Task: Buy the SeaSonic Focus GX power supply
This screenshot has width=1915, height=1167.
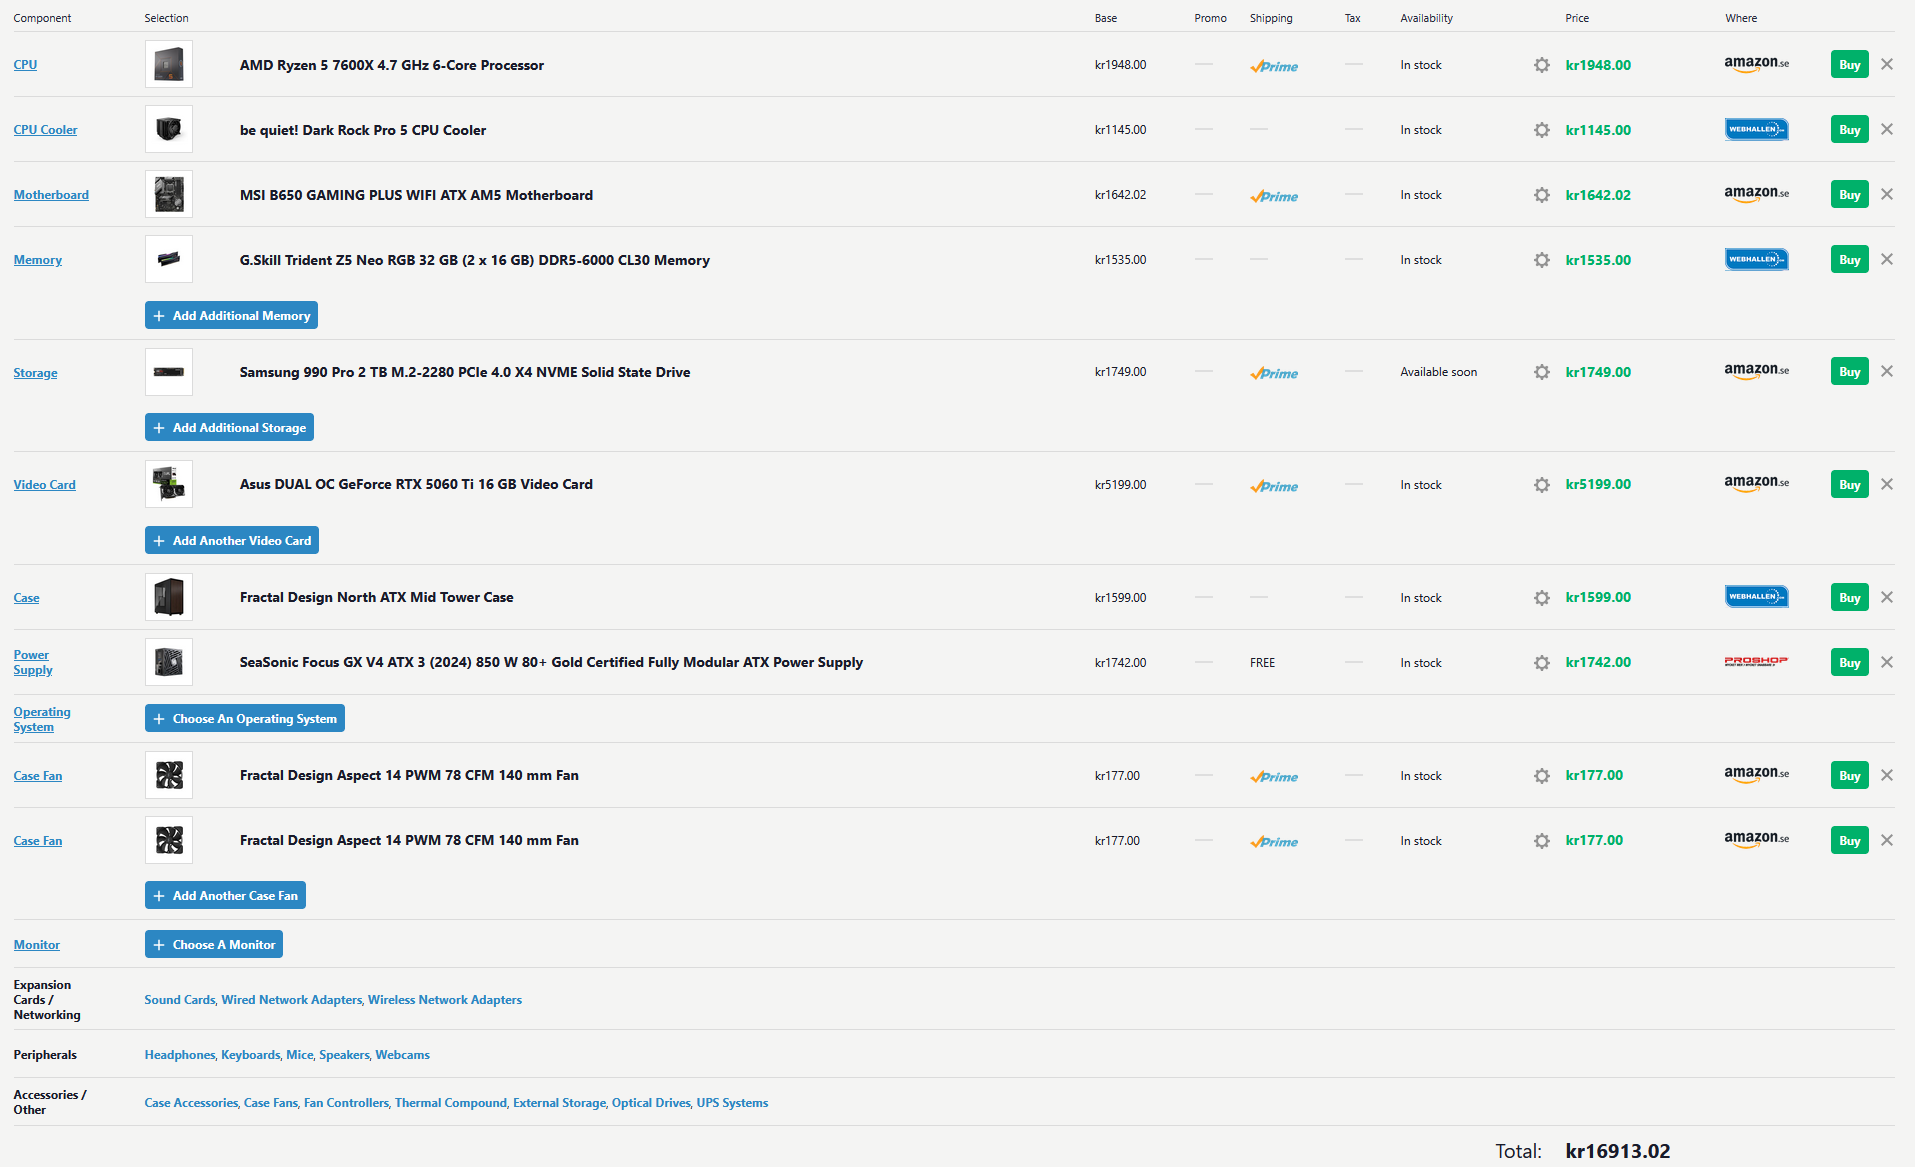Action: point(1850,662)
